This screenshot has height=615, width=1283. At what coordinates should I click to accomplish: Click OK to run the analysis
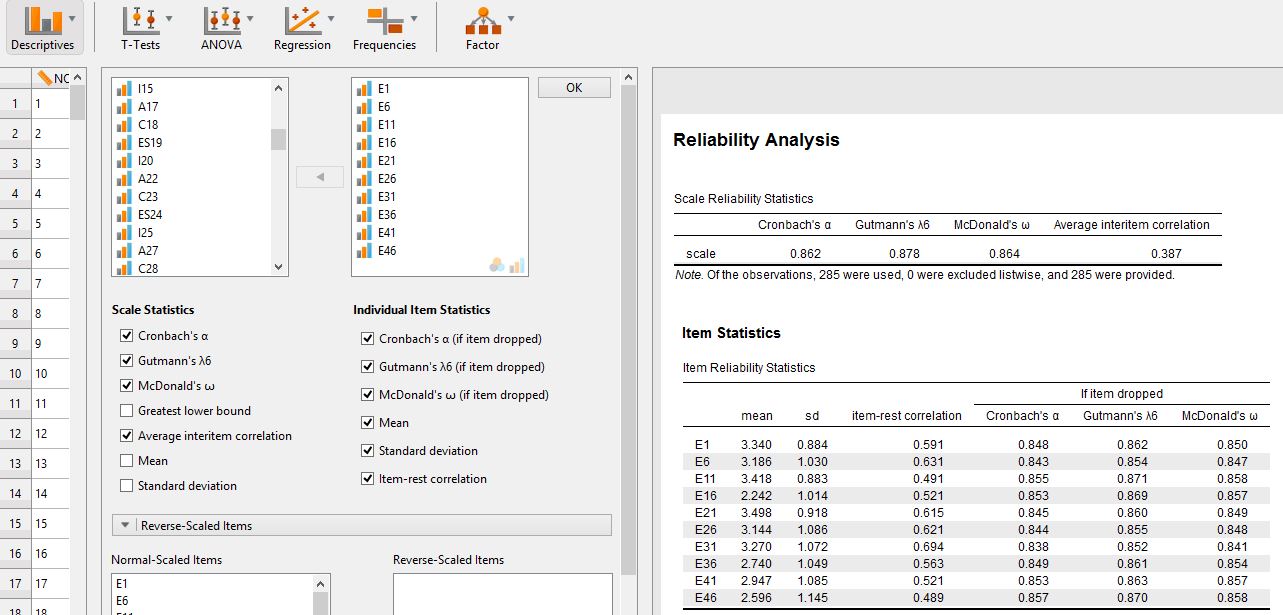[x=573, y=87]
